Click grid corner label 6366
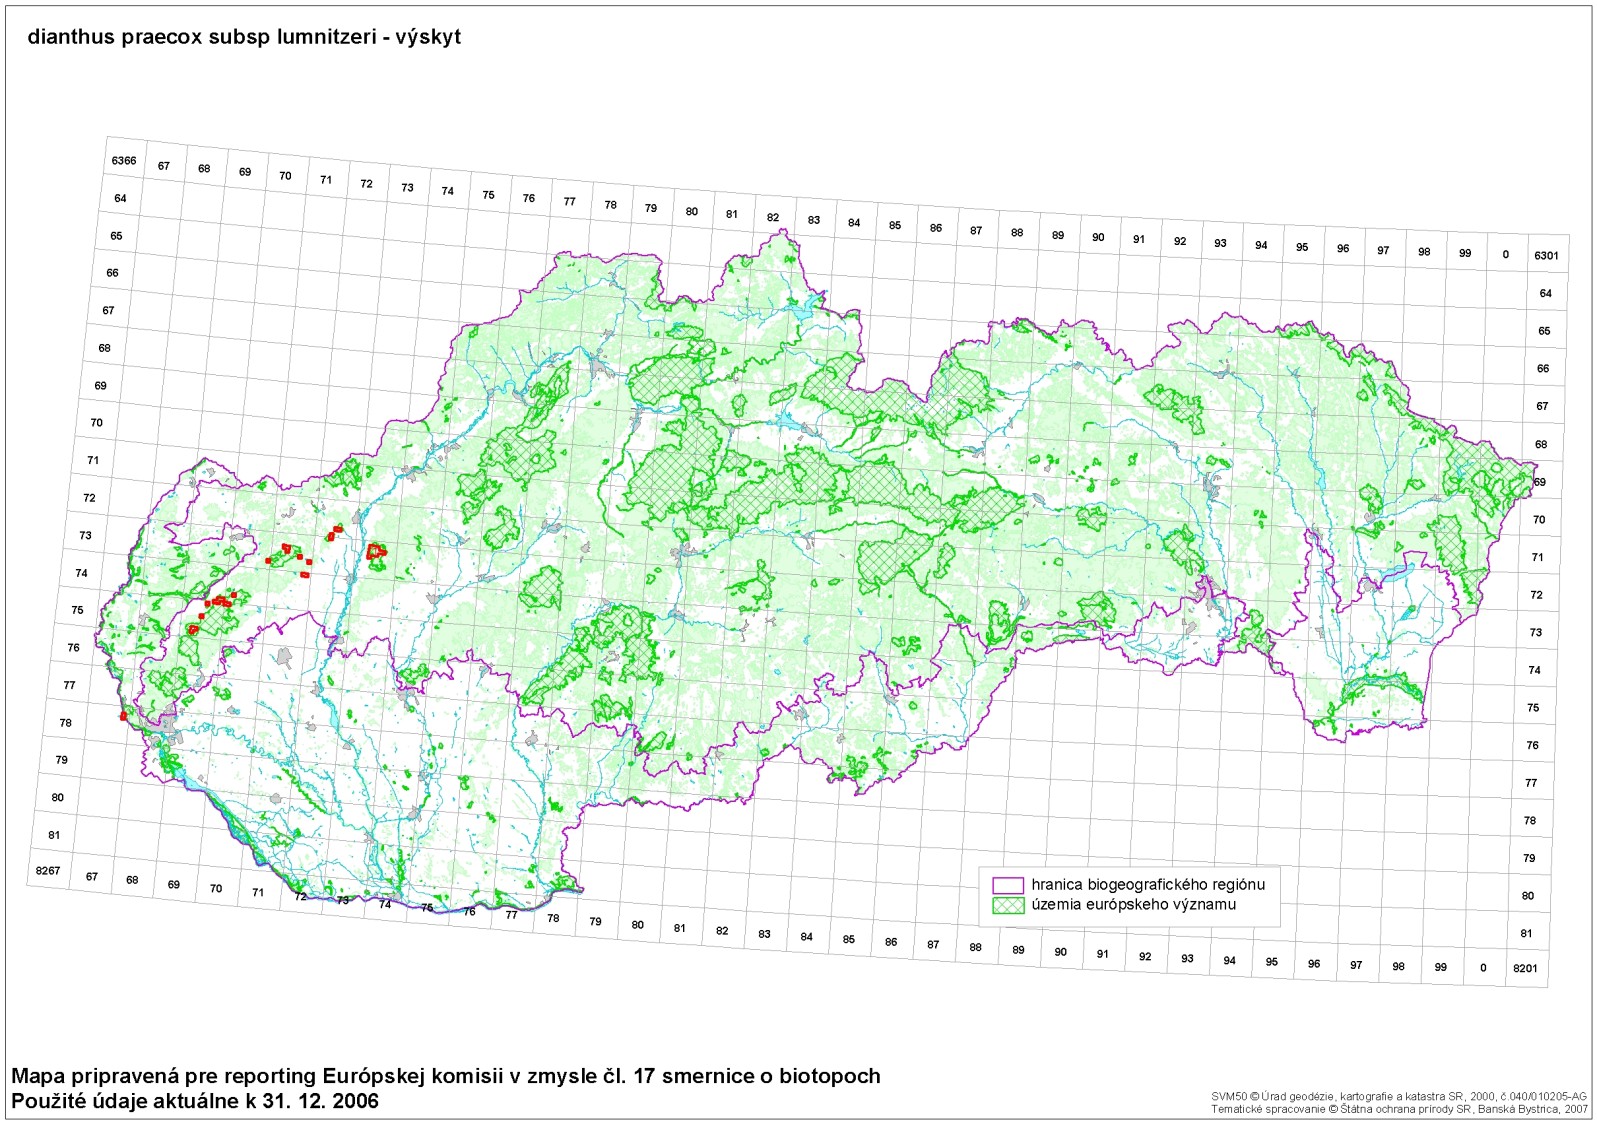The width and height of the screenshot is (1597, 1124). coord(124,161)
